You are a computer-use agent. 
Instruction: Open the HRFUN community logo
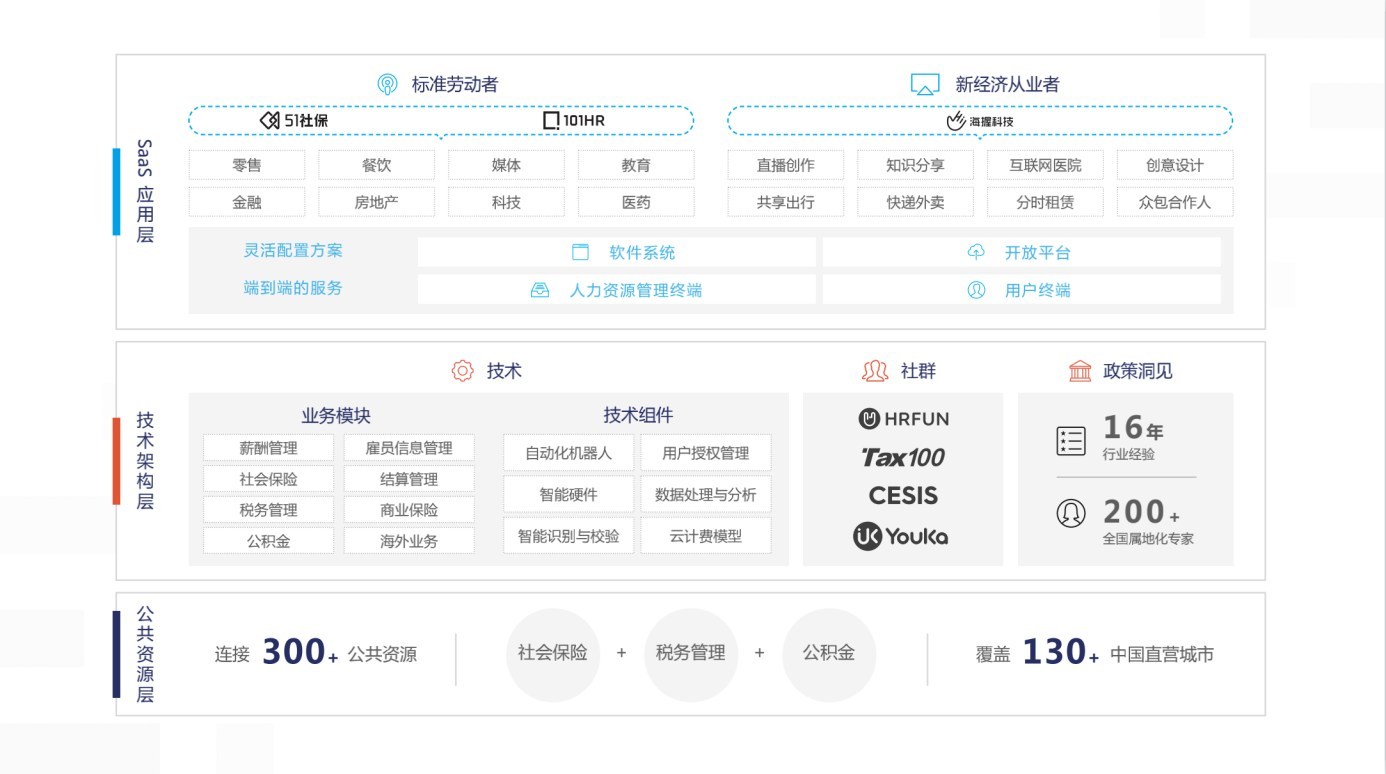coord(903,419)
